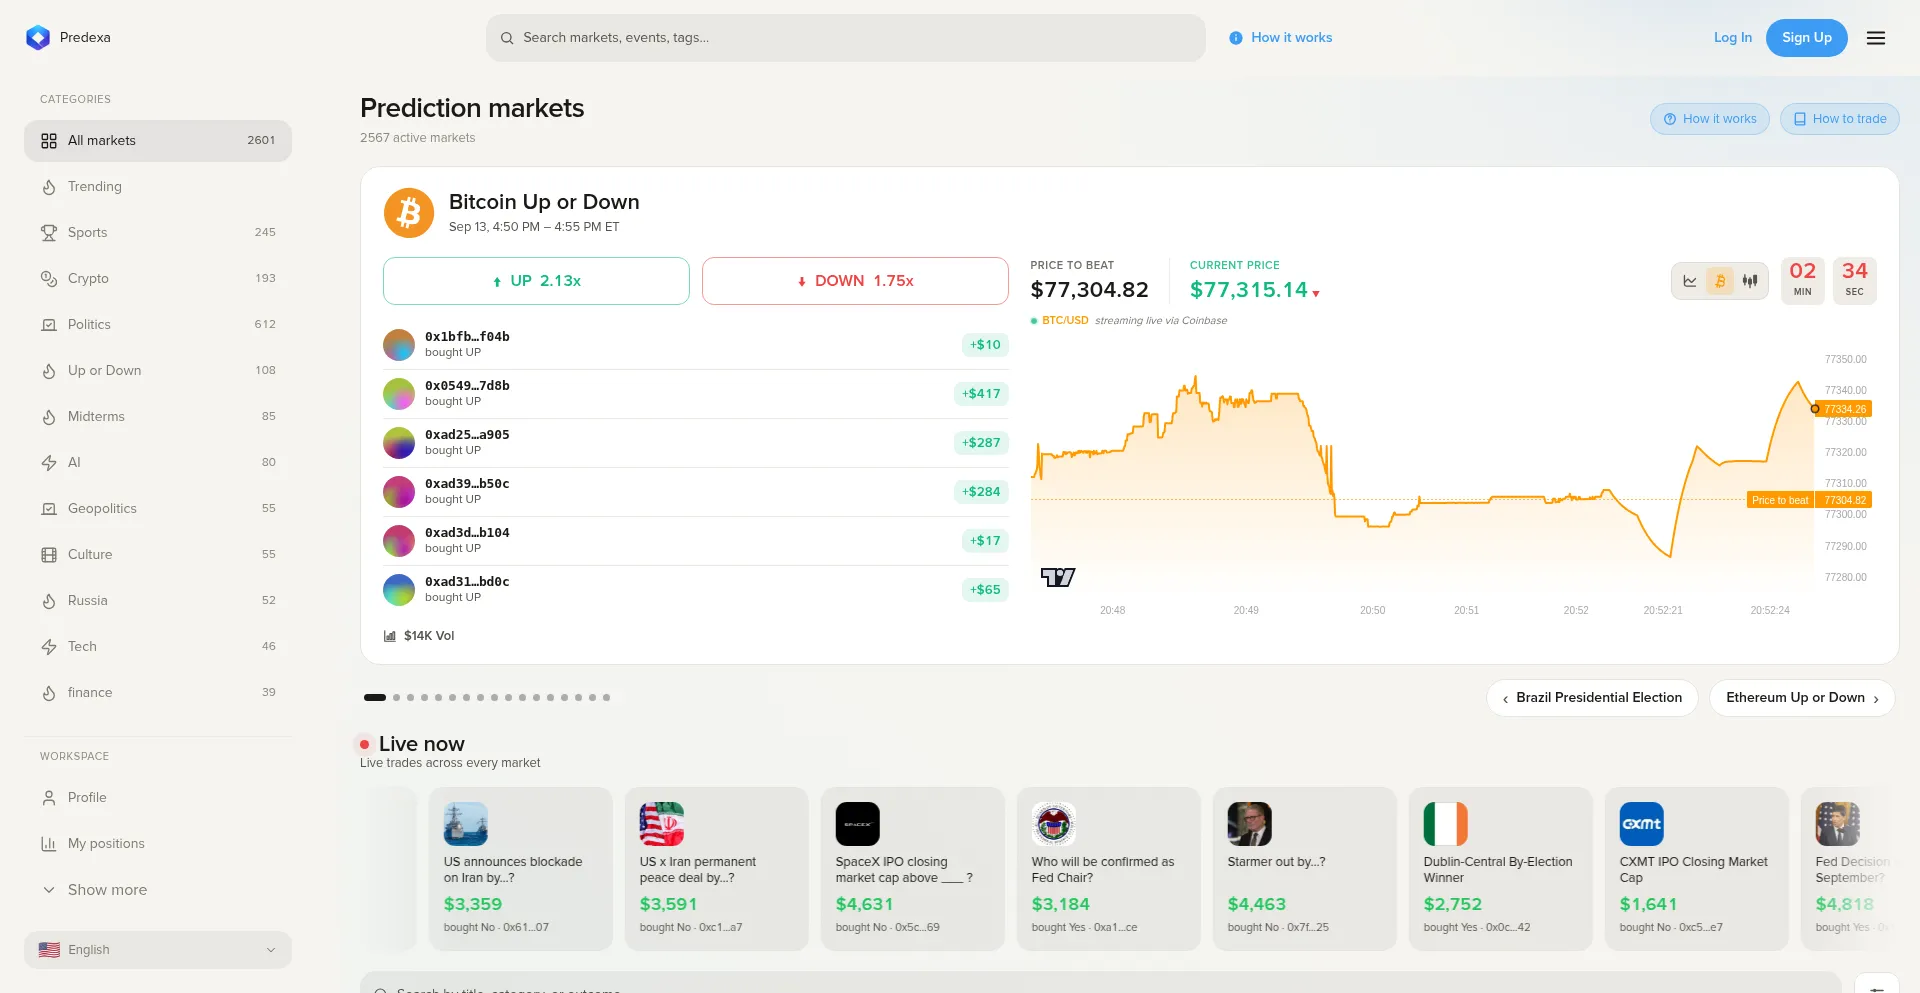Click the avatar of trader 0x1bfb…f04b
This screenshot has width=1920, height=993.
pyautogui.click(x=399, y=345)
